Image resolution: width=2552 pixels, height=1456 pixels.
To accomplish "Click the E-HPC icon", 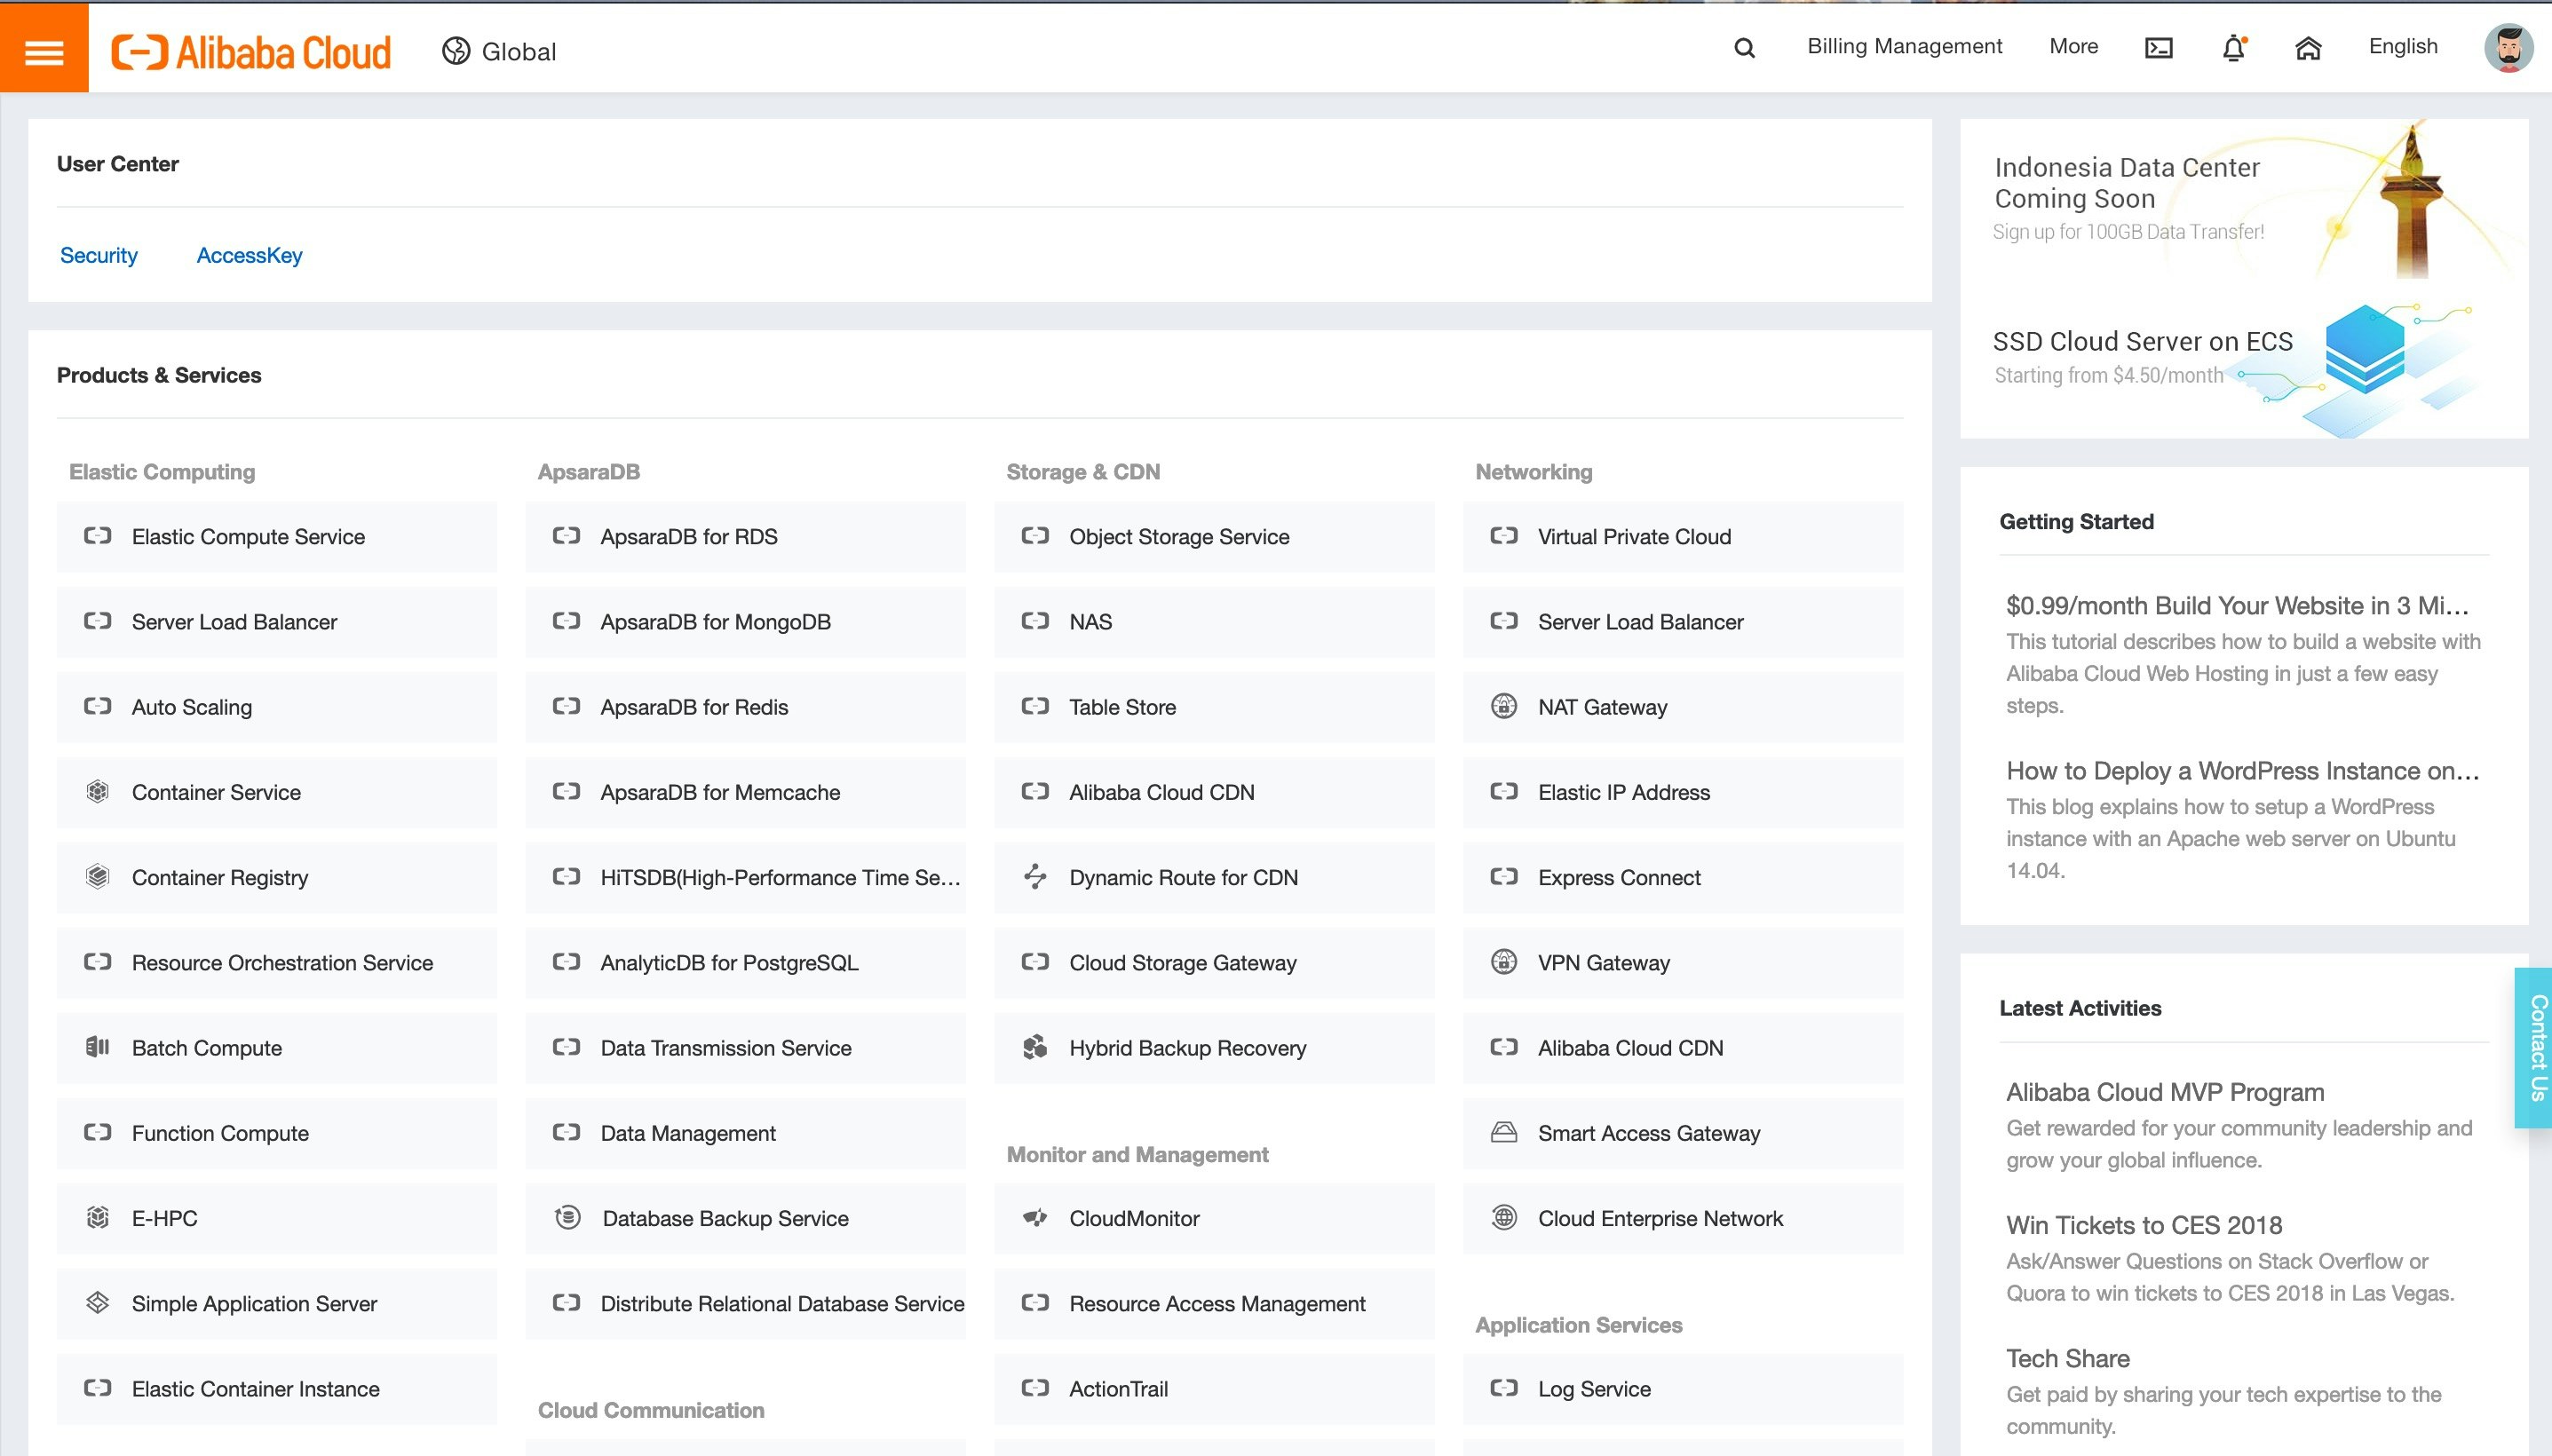I will (97, 1217).
